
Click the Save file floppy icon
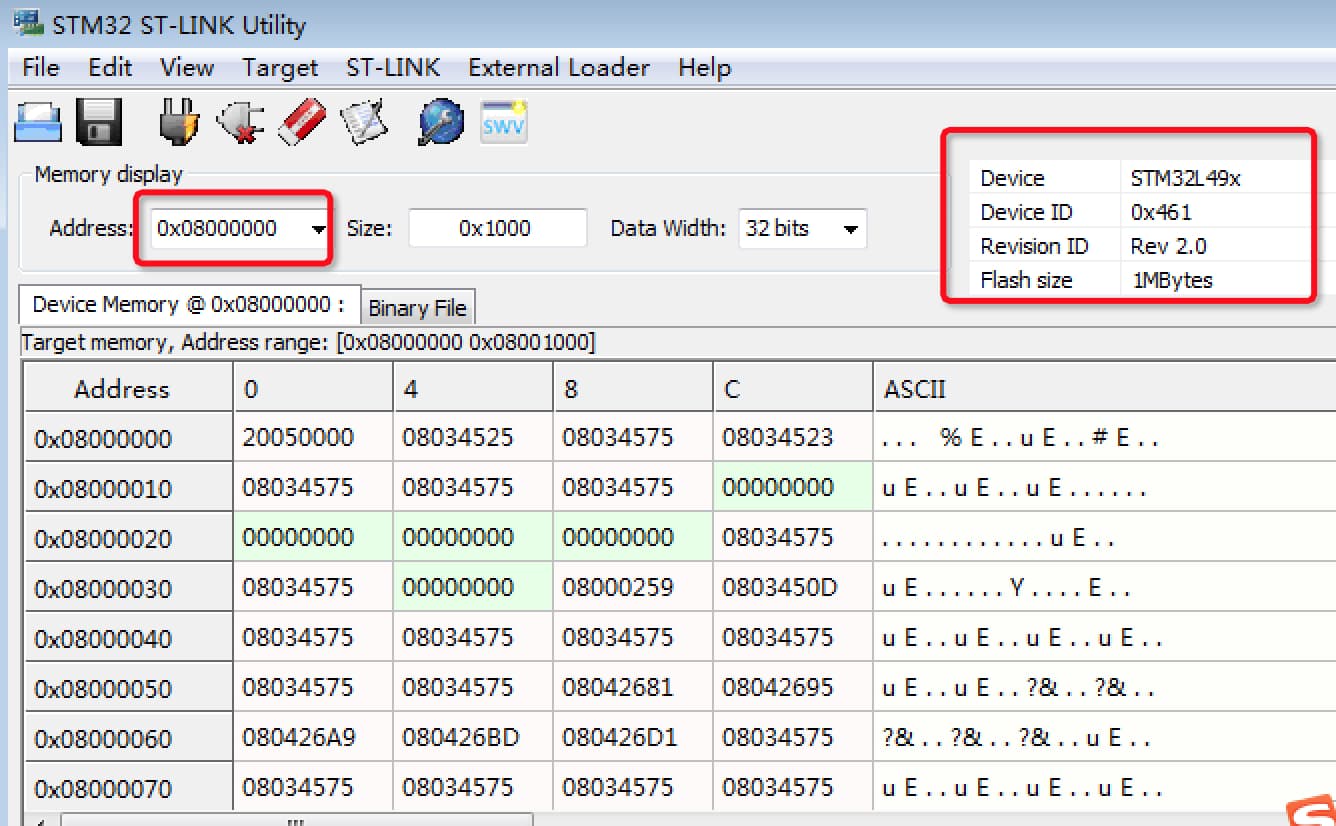click(100, 122)
